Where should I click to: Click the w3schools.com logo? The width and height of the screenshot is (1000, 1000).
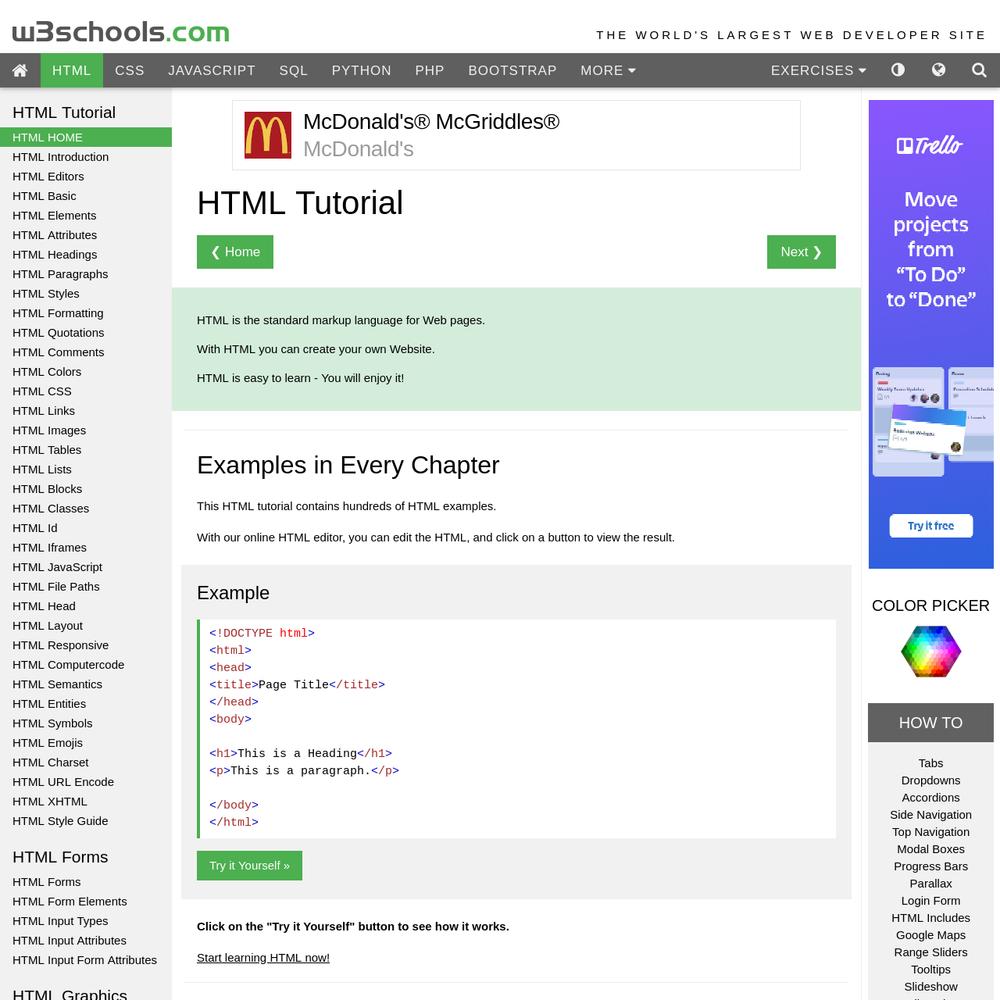121,32
